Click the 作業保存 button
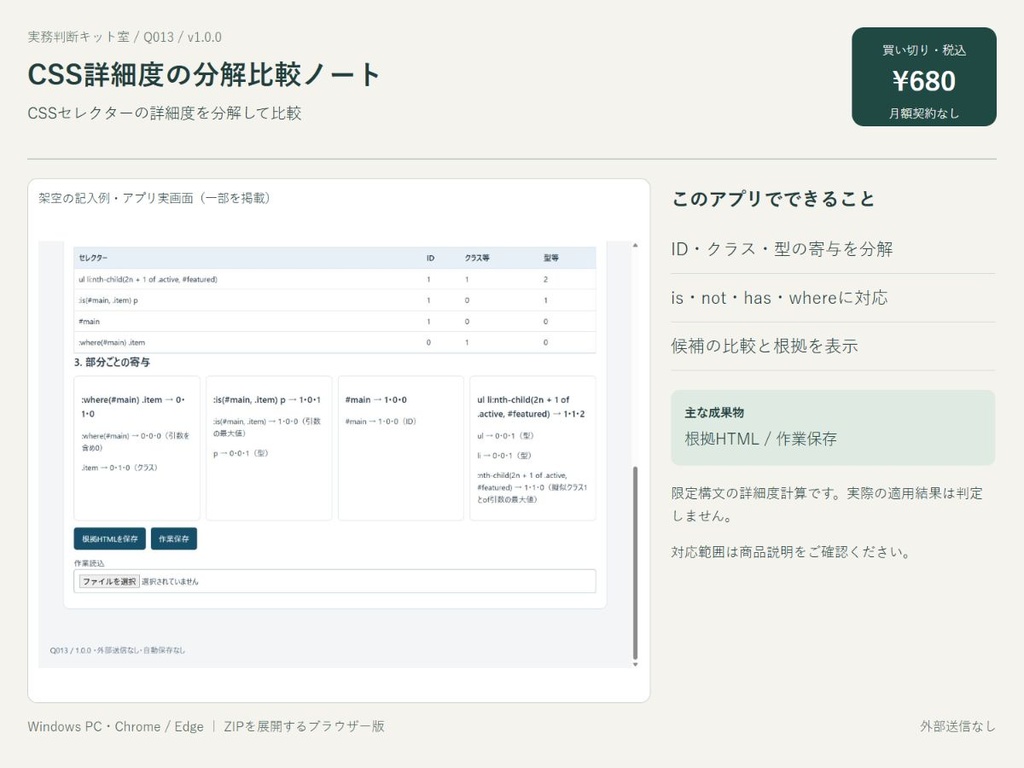Screen dimensions: 1024x768 (x=174, y=539)
